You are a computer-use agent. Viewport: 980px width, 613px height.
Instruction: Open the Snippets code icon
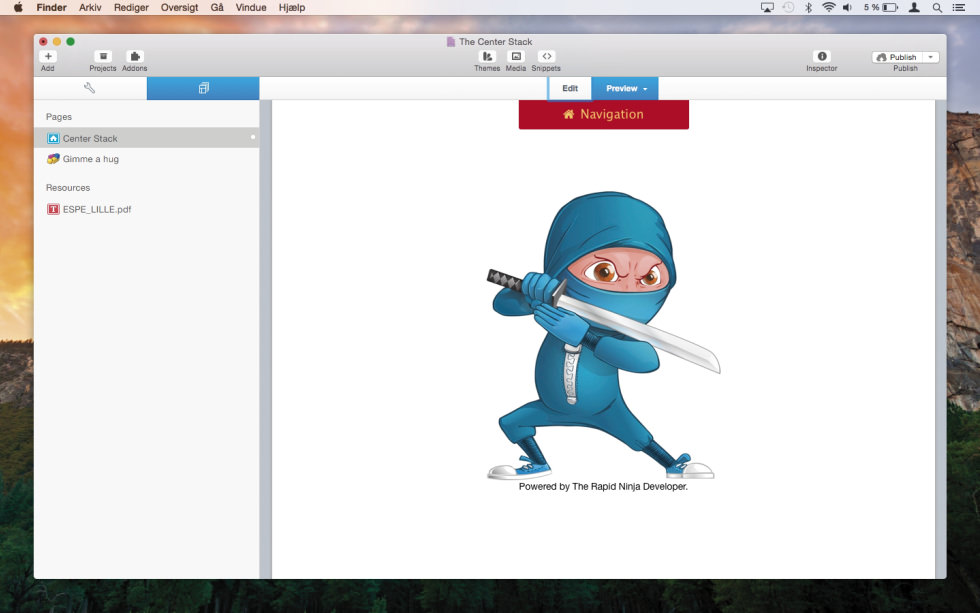click(546, 56)
